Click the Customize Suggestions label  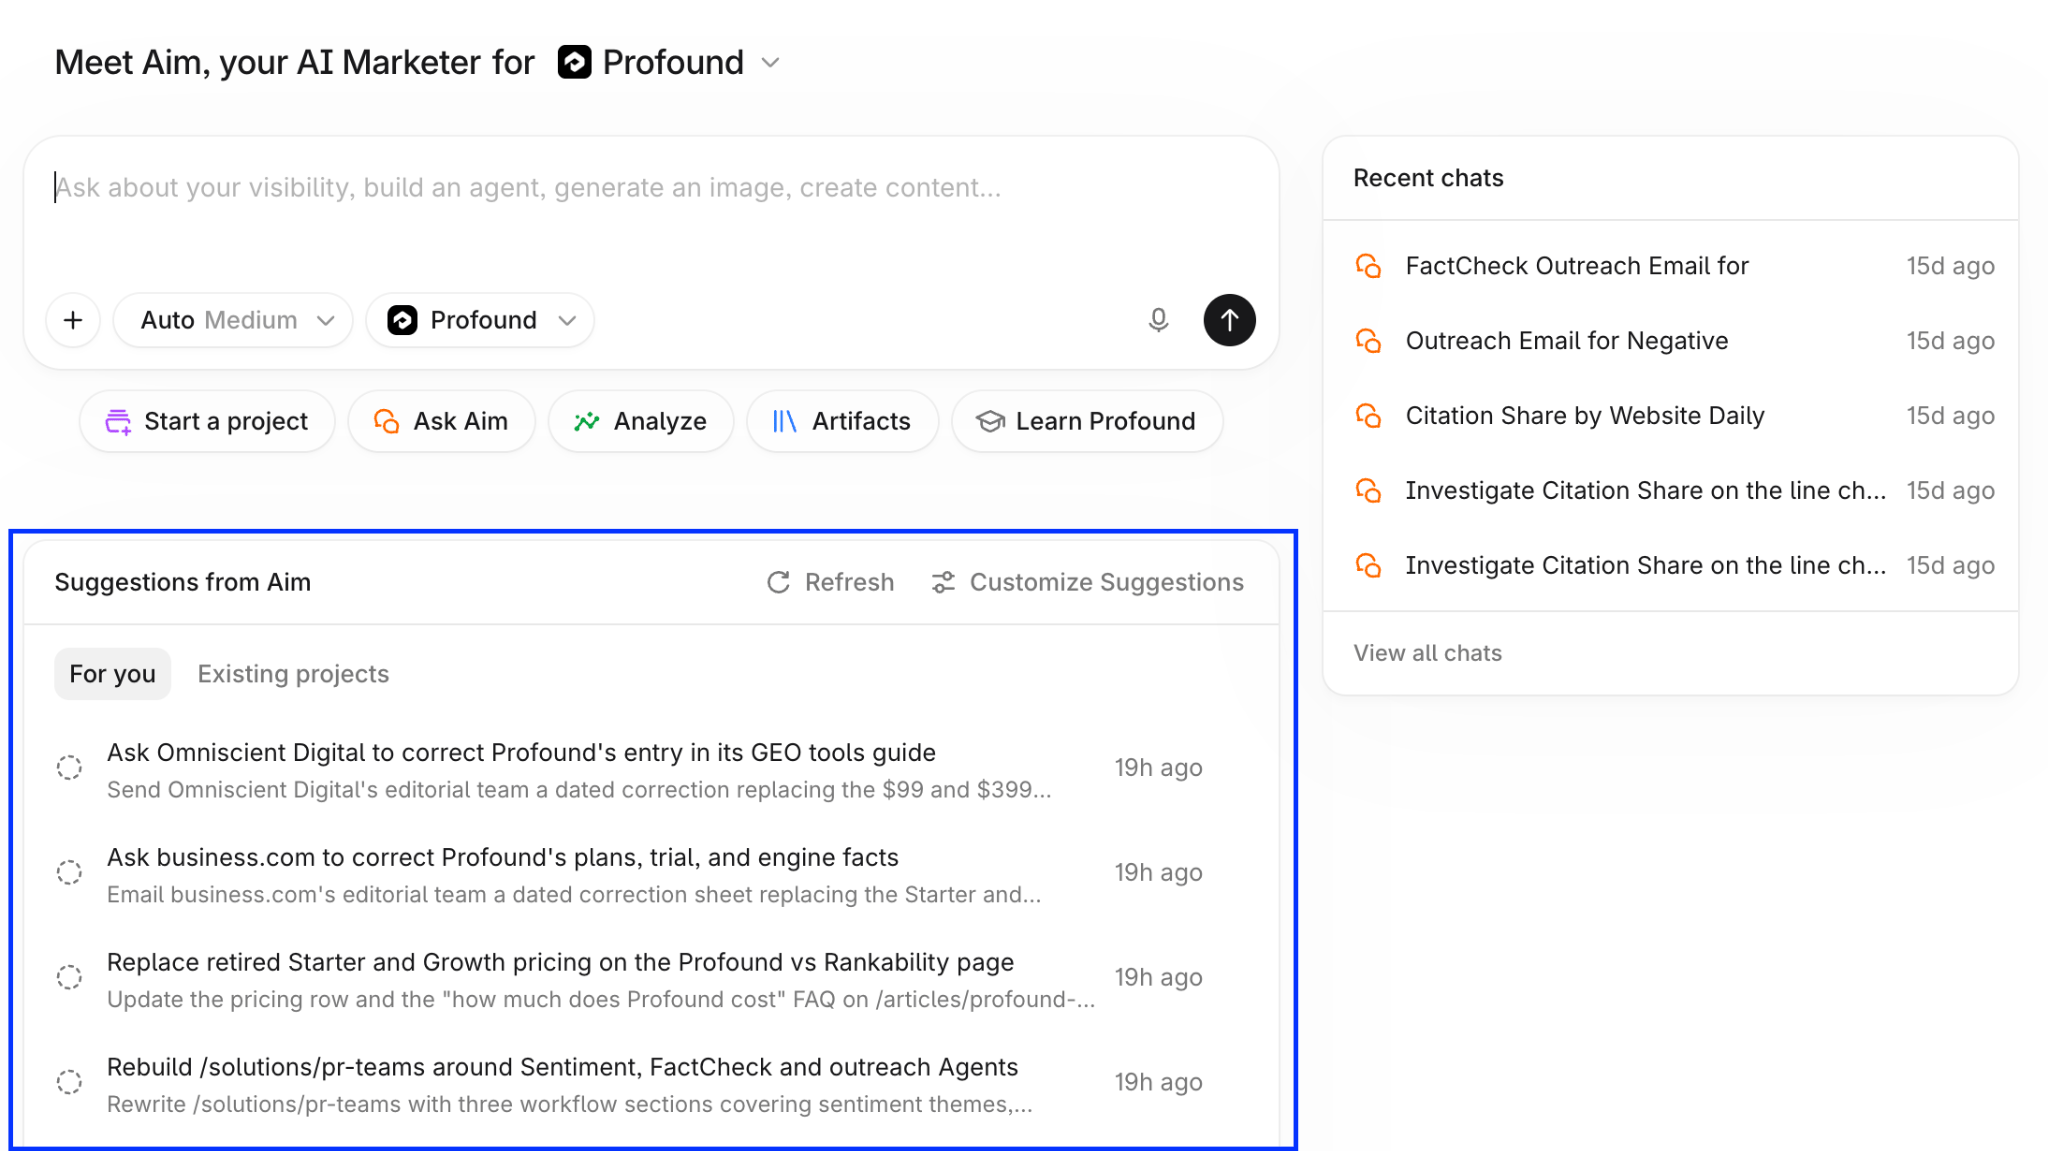1107,582
